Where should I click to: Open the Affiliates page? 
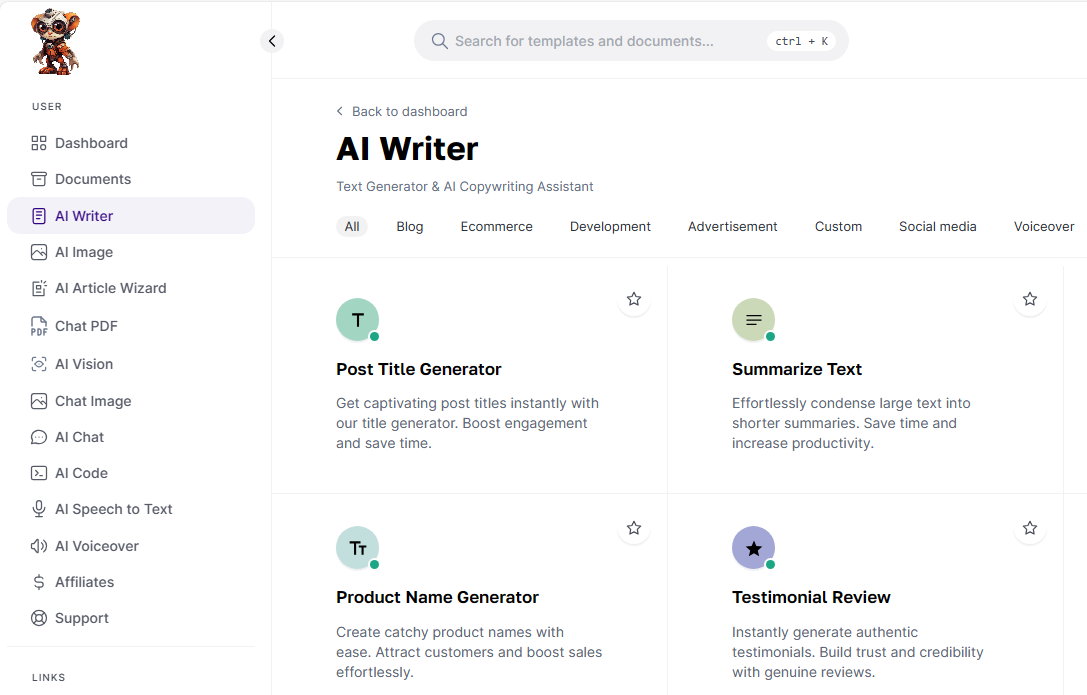click(83, 581)
